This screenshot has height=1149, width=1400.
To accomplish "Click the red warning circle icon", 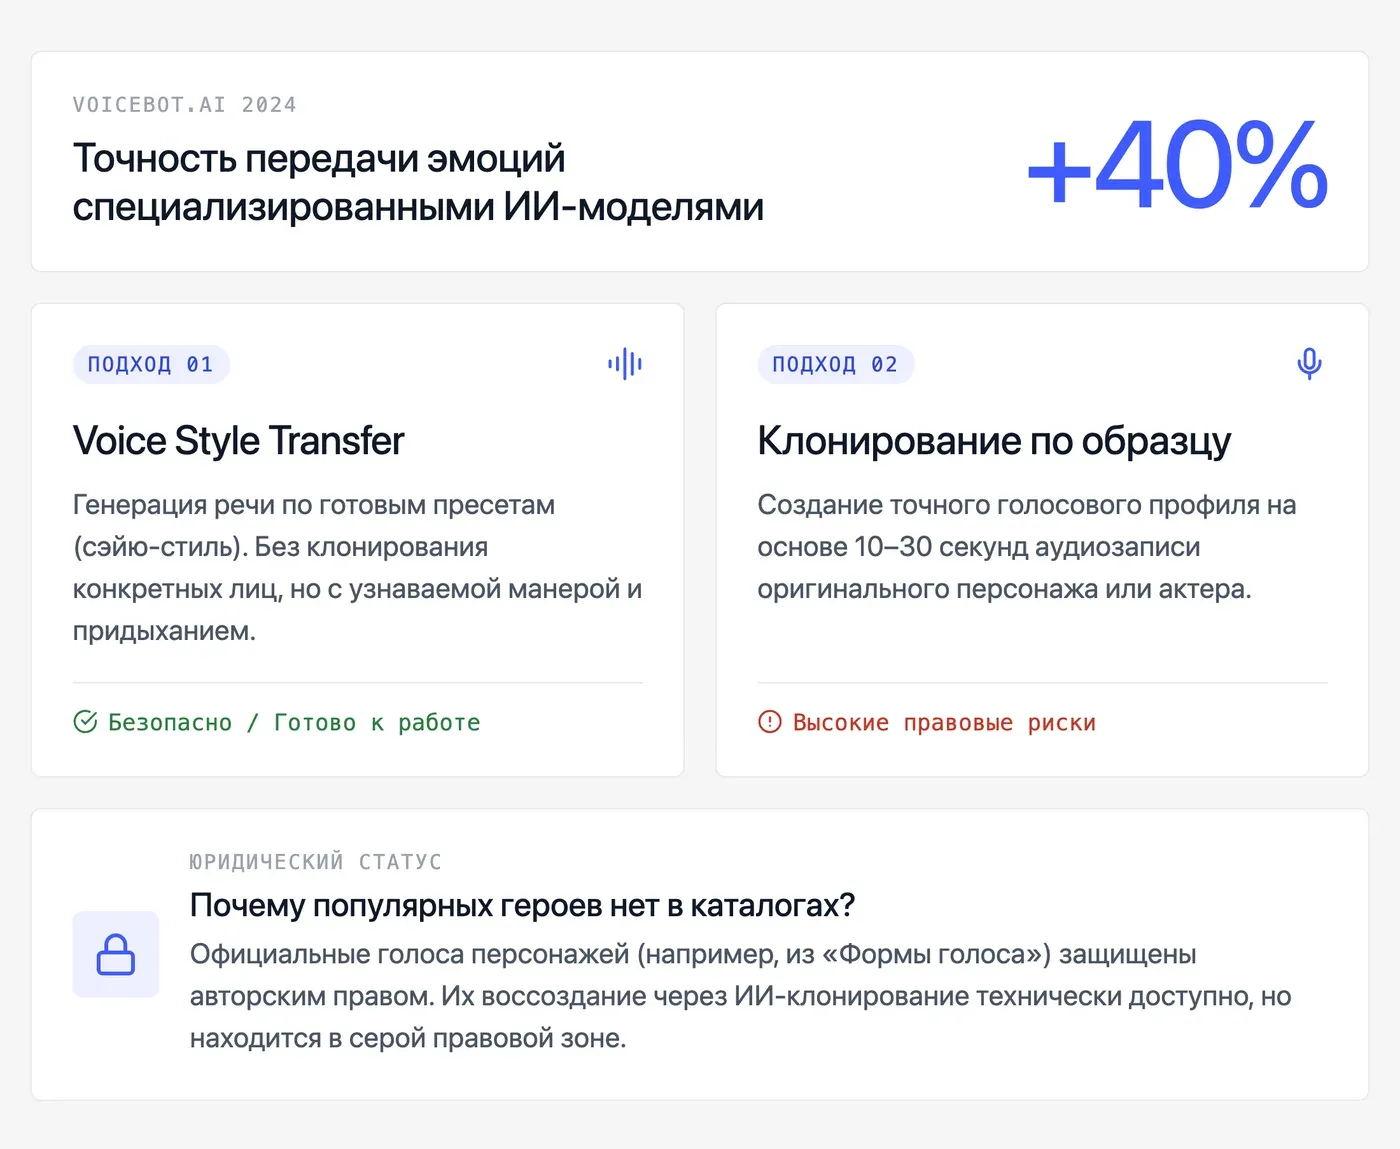I will 770,721.
